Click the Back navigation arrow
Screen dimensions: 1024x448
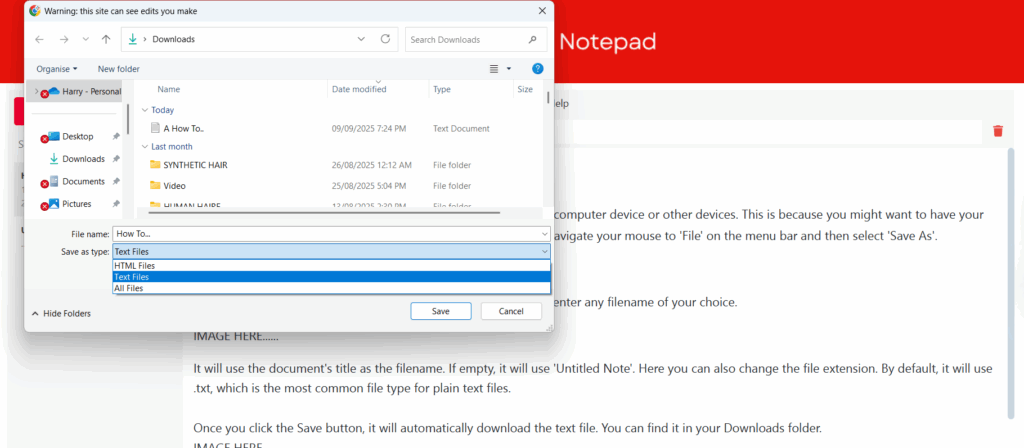tap(39, 40)
